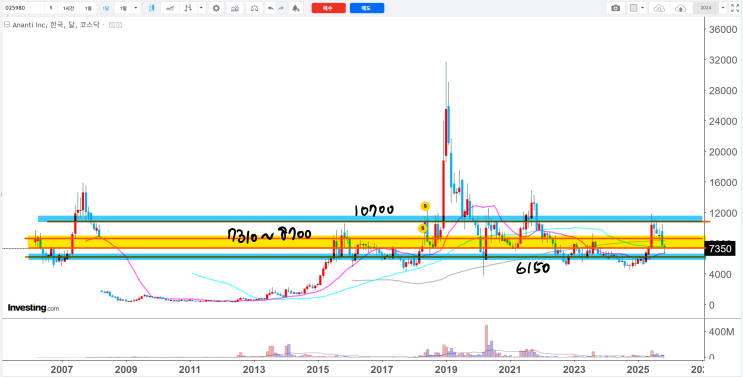Select the candlestick chart type icon
Image resolution: width=743 pixels, height=377 pixels.
(x=152, y=8)
